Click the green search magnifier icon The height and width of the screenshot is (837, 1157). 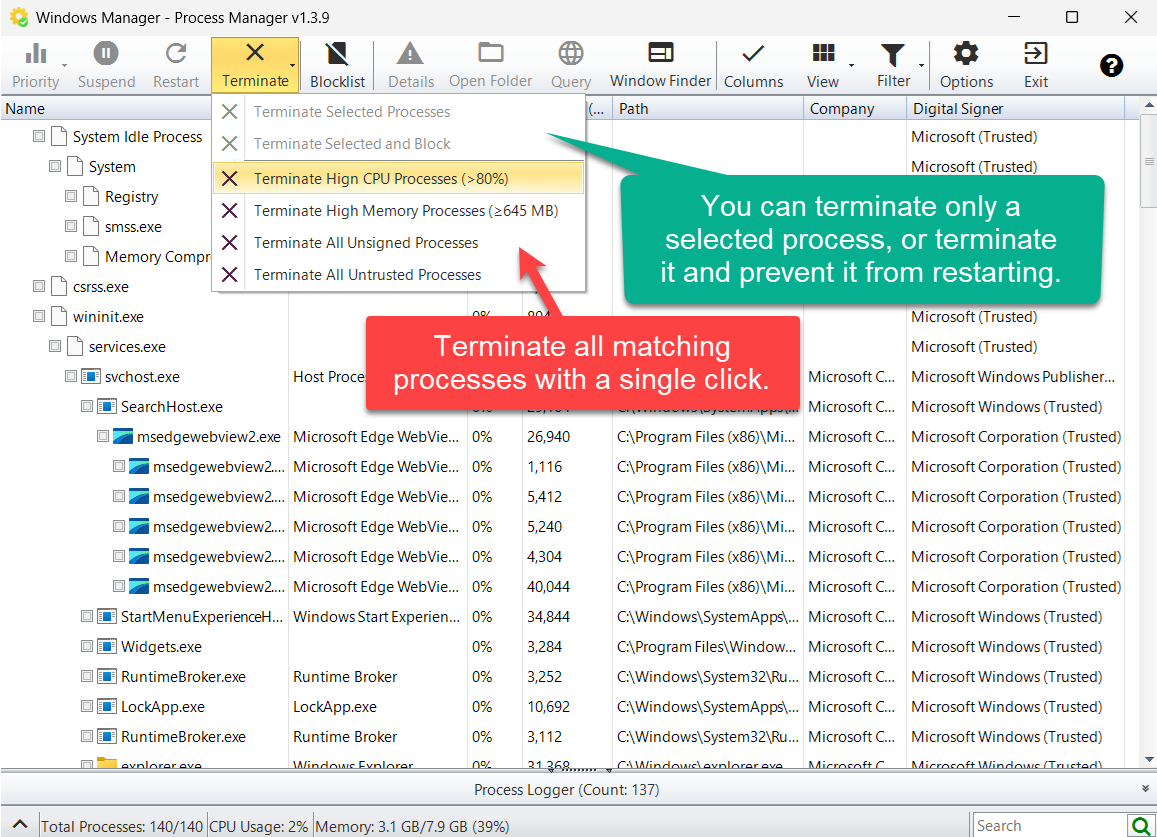(x=1140, y=825)
